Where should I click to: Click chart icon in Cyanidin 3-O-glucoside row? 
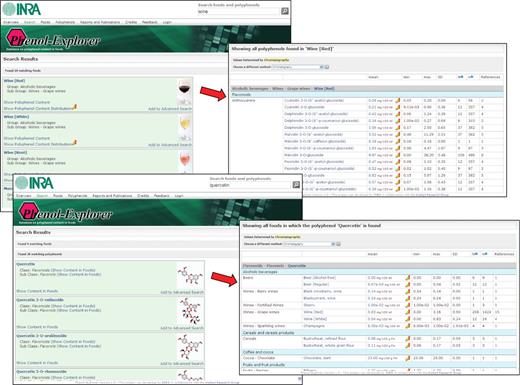[397, 107]
